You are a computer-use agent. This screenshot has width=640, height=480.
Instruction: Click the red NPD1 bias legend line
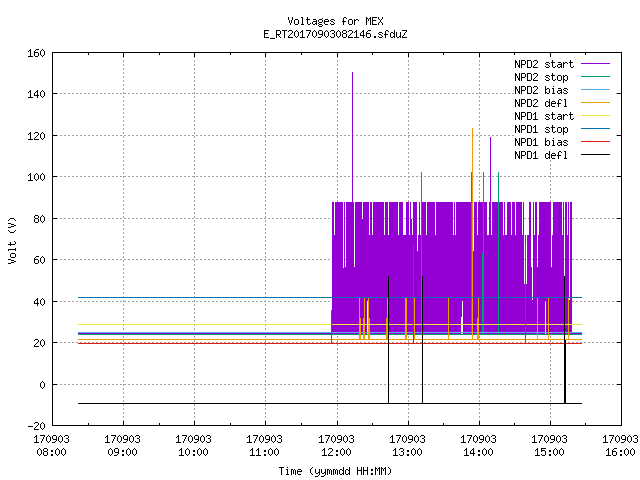[595, 142]
